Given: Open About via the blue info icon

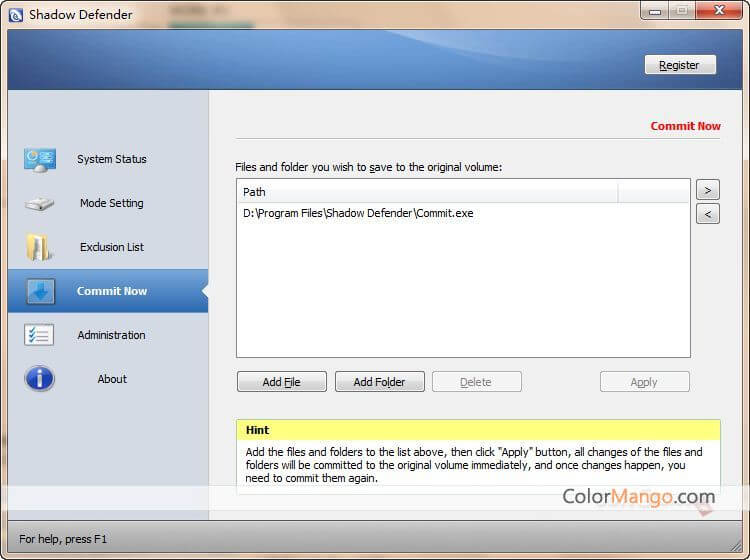Looking at the screenshot, I should pos(40,379).
